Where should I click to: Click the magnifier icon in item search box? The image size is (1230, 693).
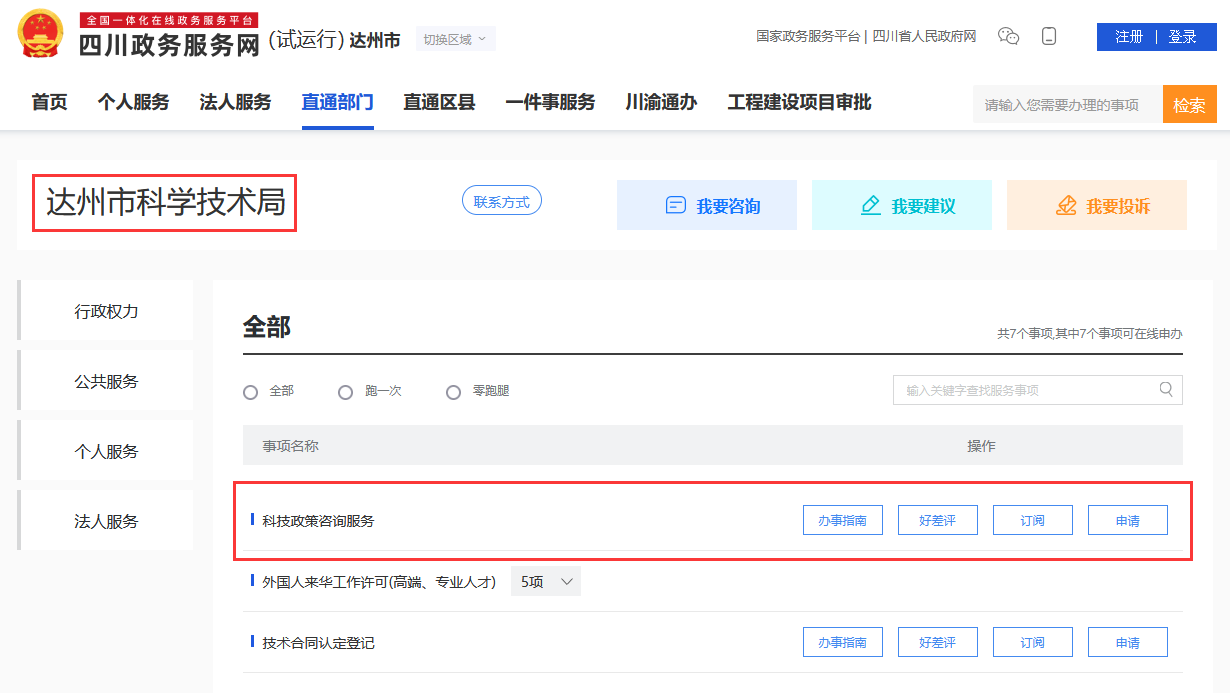click(x=1166, y=389)
